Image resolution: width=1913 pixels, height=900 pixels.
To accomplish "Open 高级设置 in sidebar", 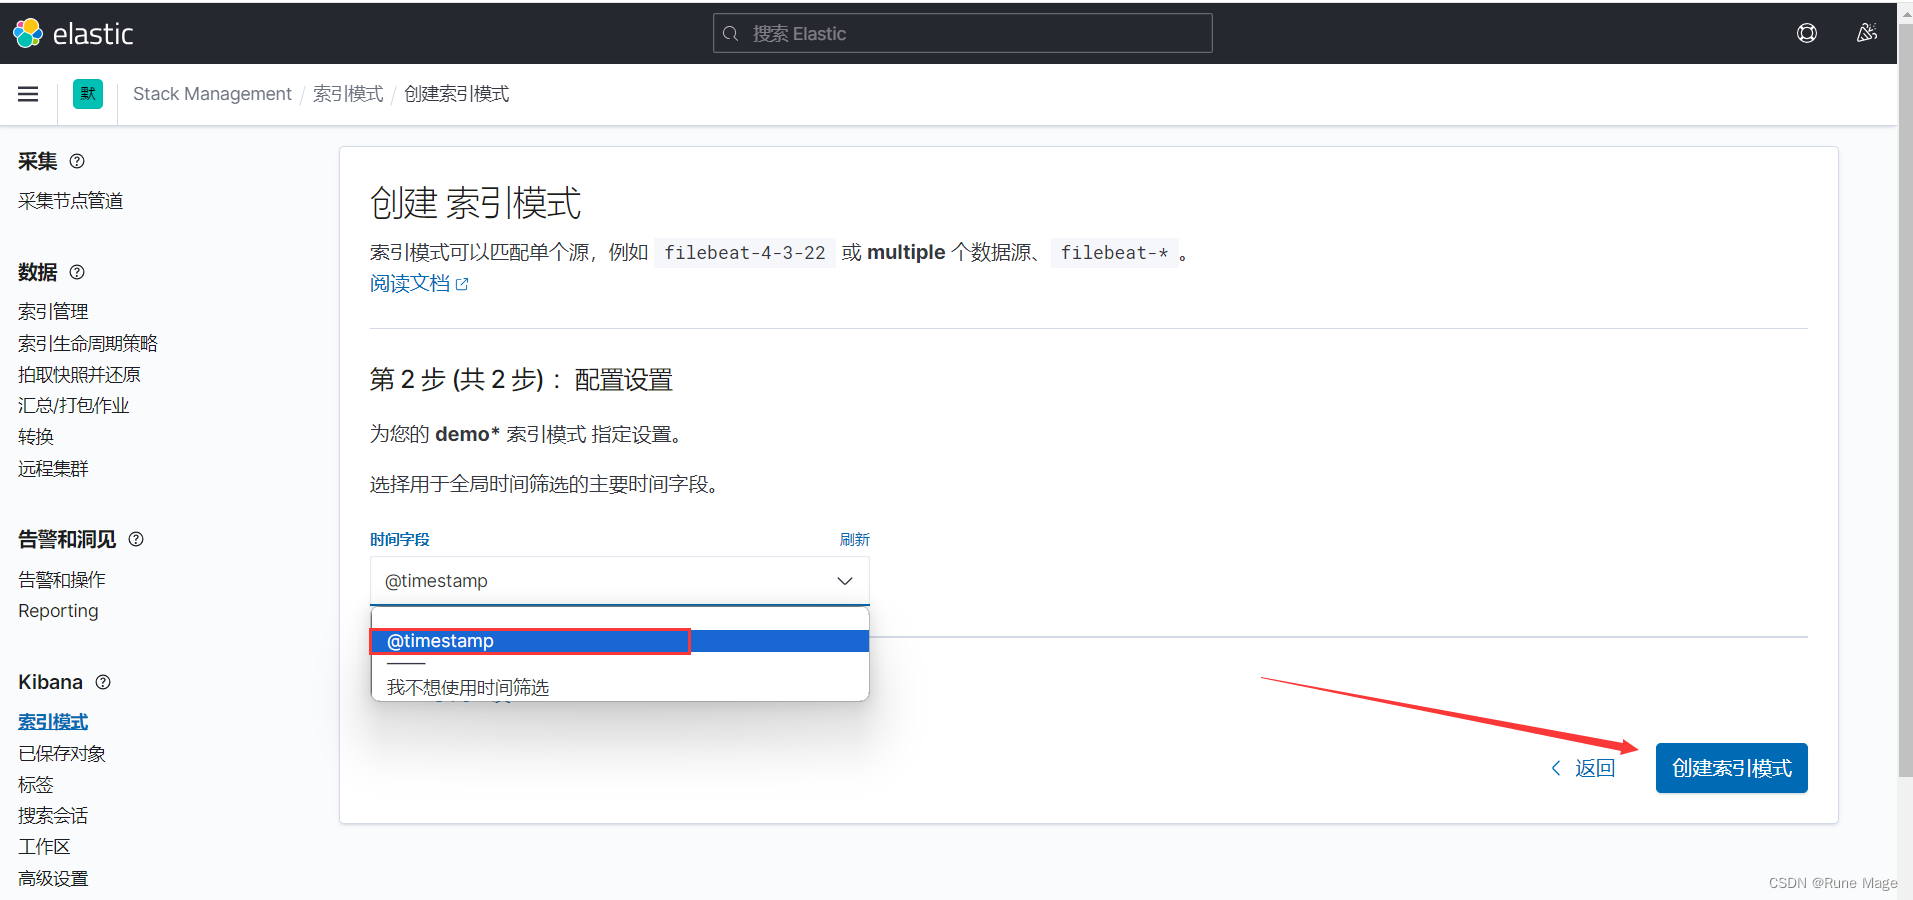I will click(x=53, y=878).
